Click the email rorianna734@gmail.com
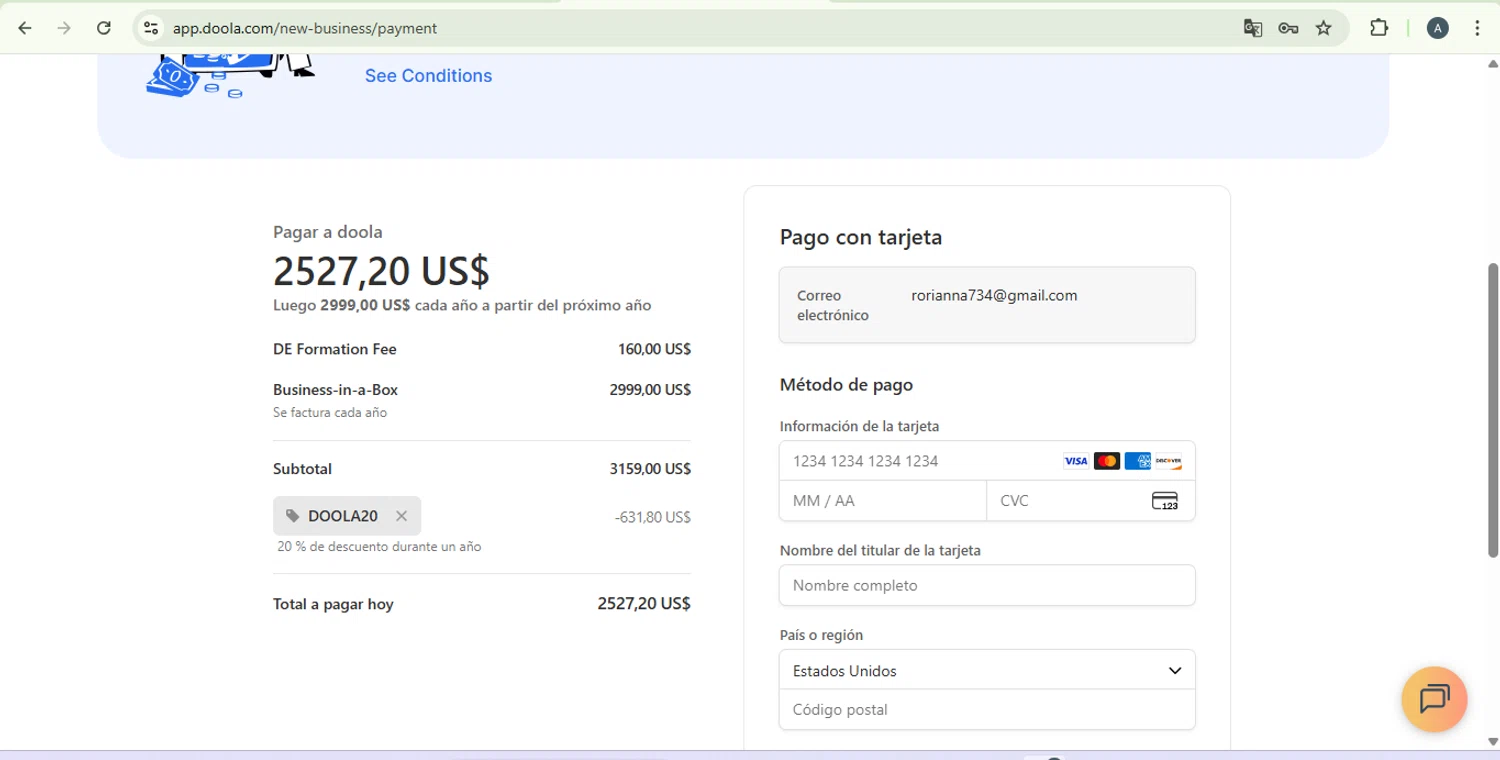 994,295
